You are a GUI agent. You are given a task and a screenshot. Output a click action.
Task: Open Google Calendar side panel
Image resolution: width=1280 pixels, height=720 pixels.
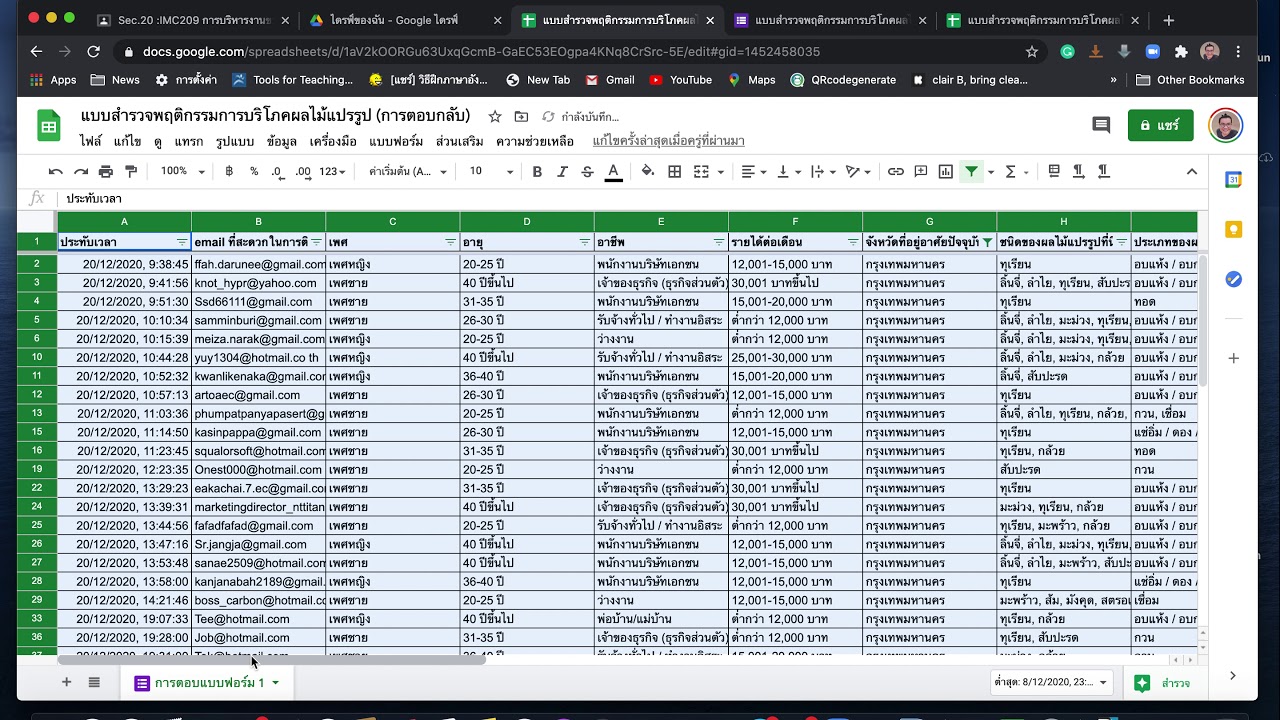coord(1234,180)
